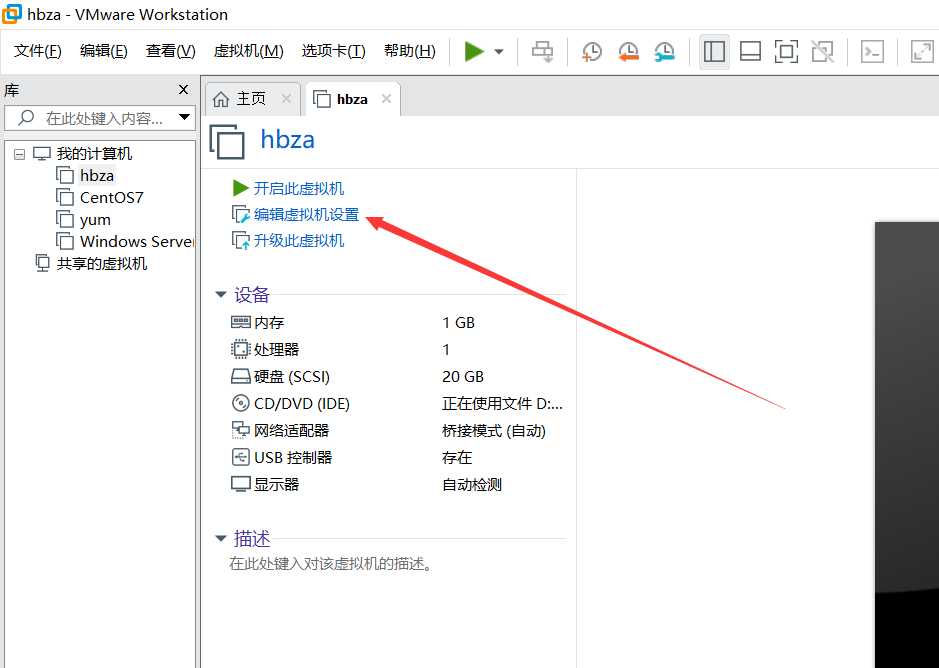This screenshot has height=668, width=939.
Task: Click the stretch guest display icon
Action: pyautogui.click(x=922, y=52)
